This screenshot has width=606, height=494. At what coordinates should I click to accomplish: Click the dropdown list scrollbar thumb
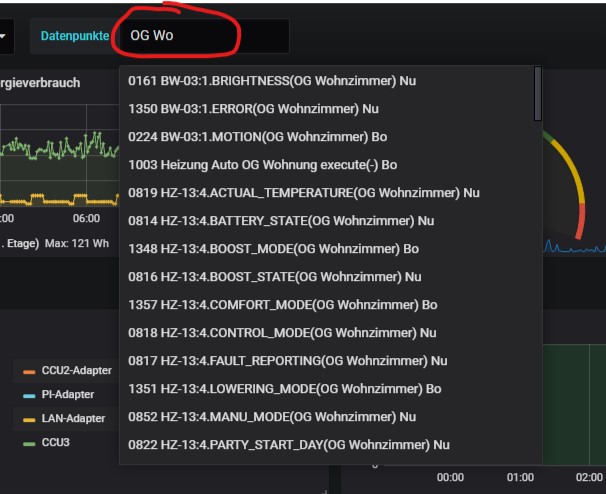coord(538,94)
